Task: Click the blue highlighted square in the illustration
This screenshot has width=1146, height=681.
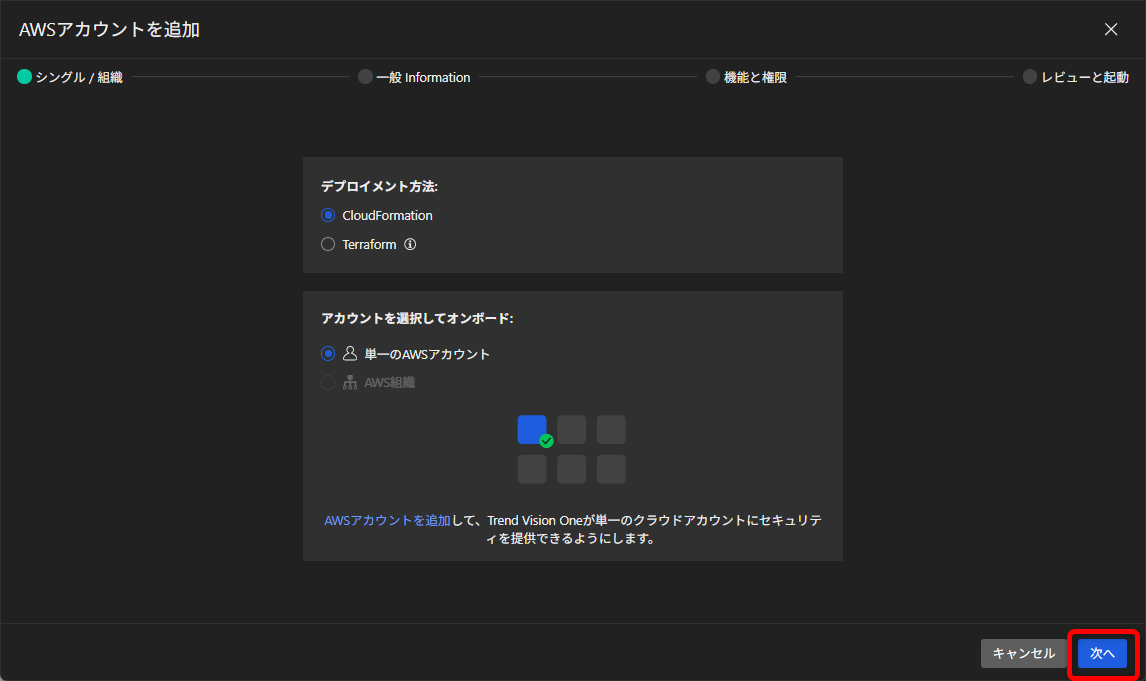Action: (x=532, y=429)
